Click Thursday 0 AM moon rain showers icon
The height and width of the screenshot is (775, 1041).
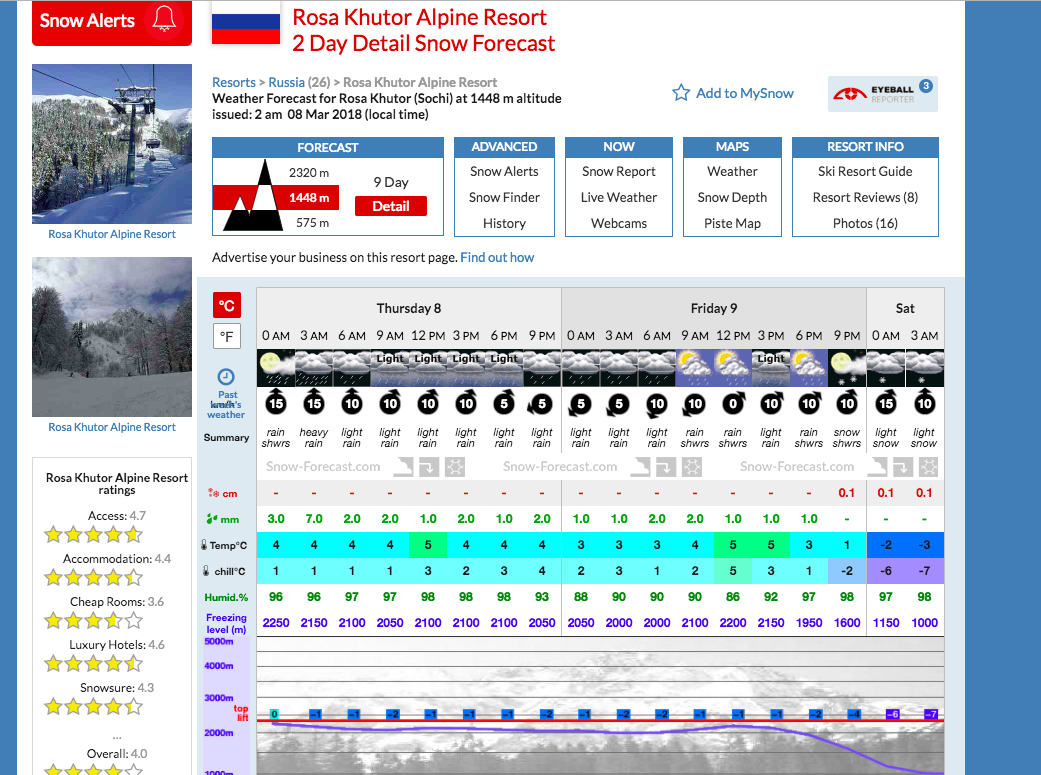tap(276, 369)
